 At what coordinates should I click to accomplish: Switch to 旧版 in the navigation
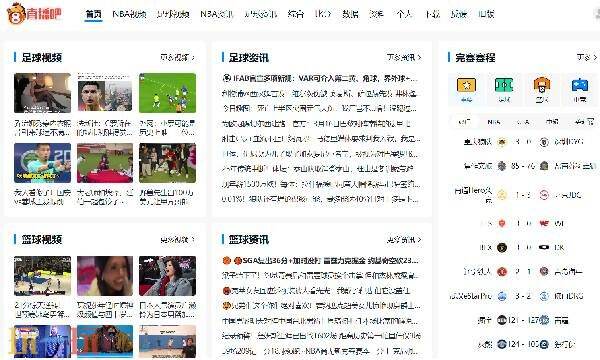click(486, 14)
